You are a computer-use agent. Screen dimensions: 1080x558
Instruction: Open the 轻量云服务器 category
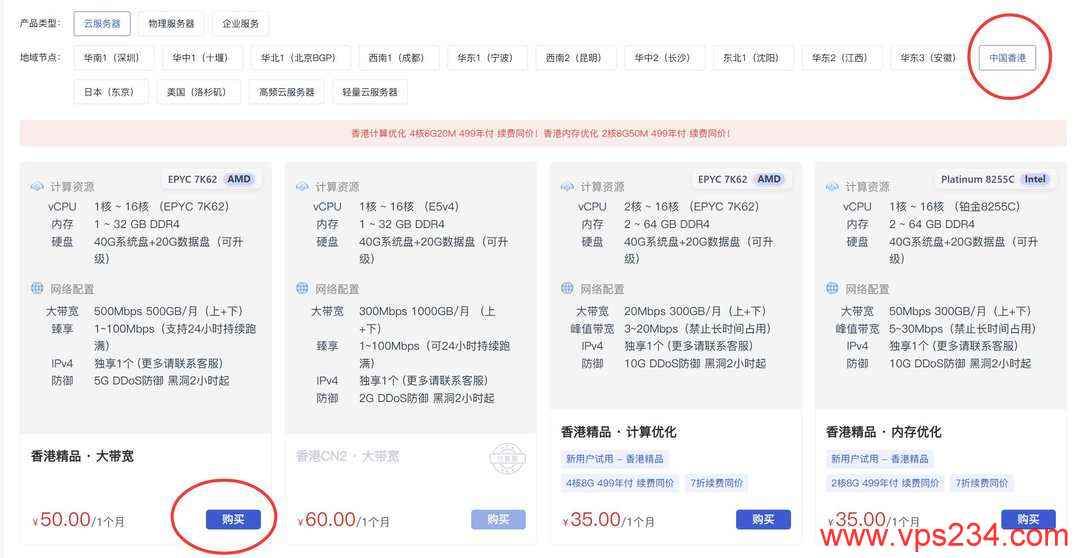point(370,92)
